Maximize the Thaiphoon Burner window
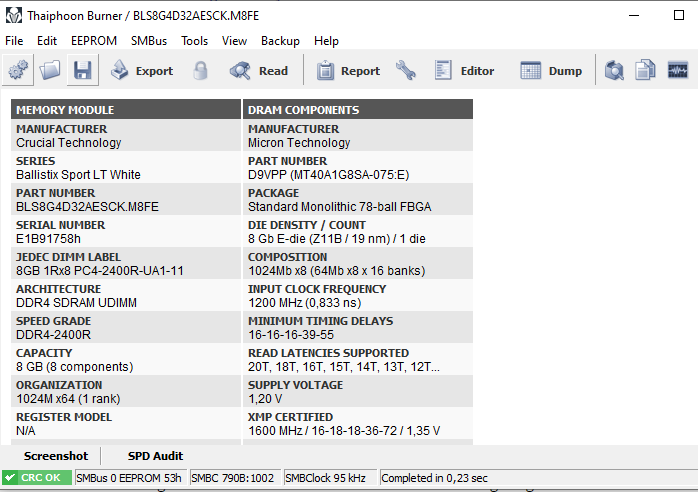This screenshot has height=492, width=698. coord(679,16)
